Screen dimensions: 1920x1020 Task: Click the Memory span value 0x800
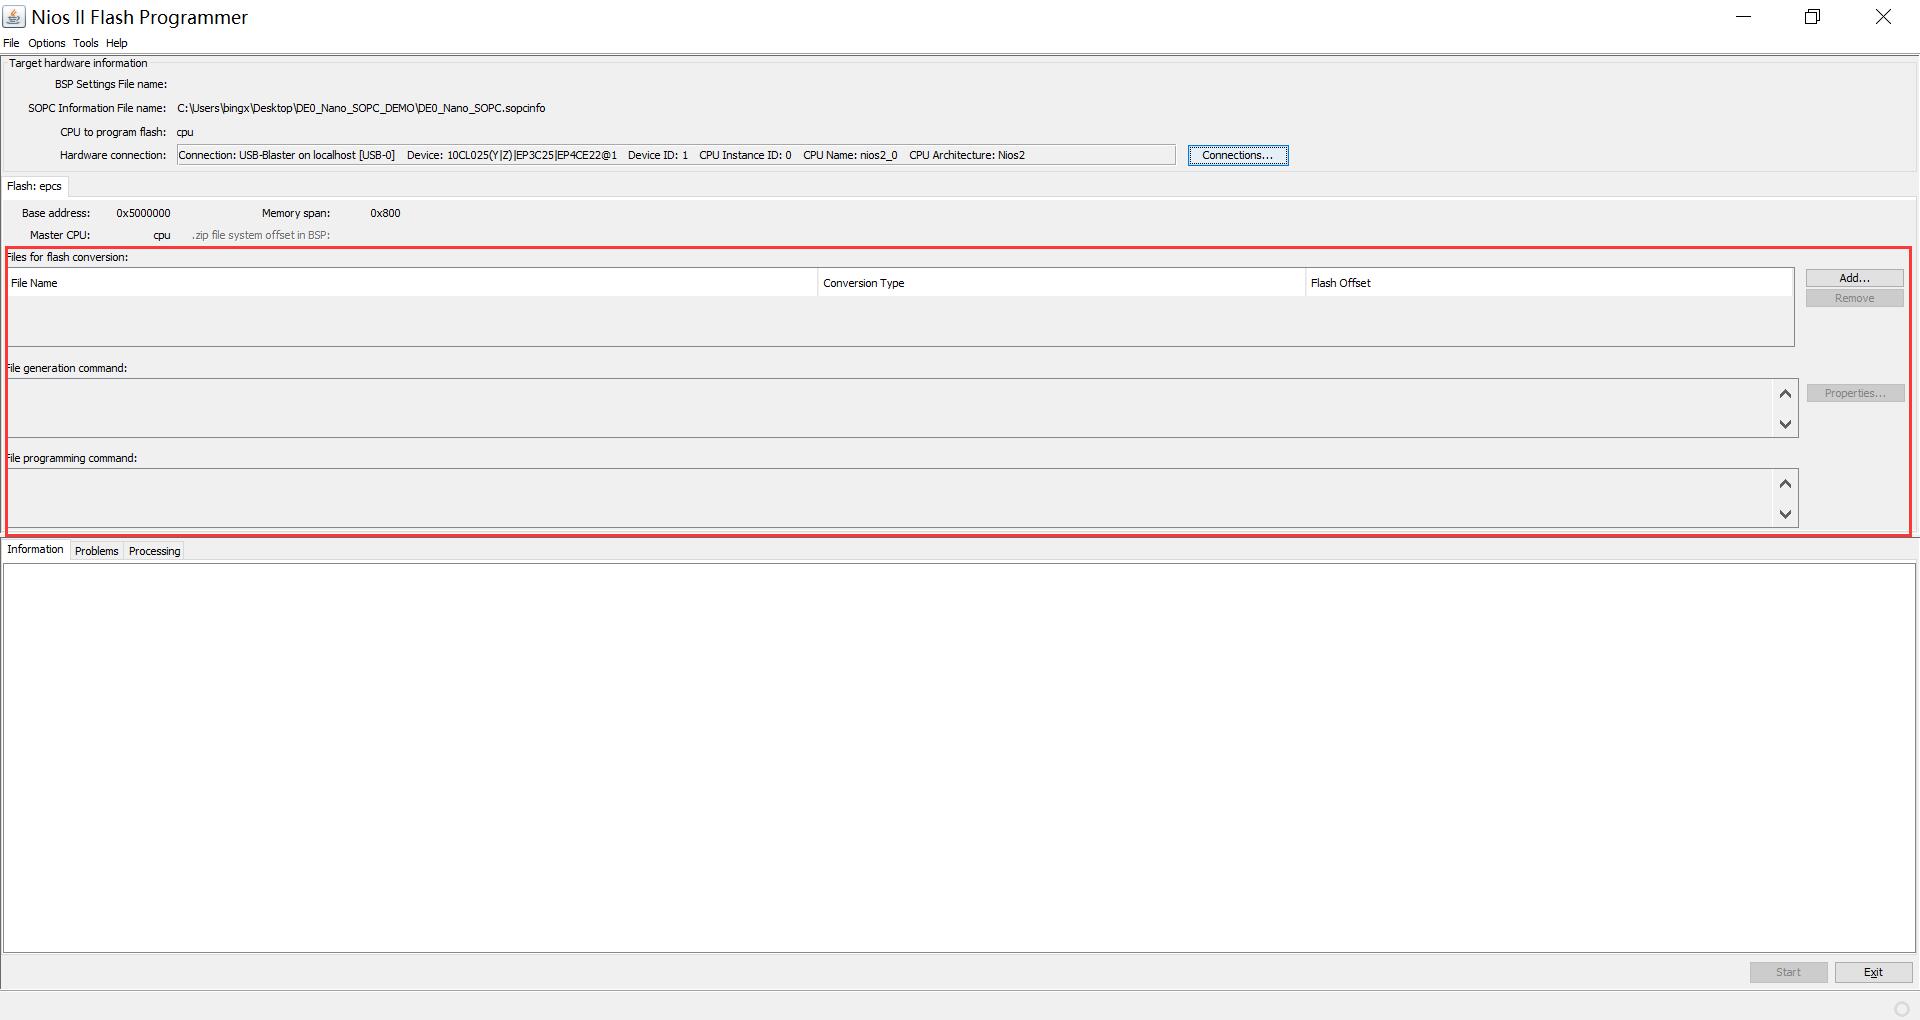385,213
